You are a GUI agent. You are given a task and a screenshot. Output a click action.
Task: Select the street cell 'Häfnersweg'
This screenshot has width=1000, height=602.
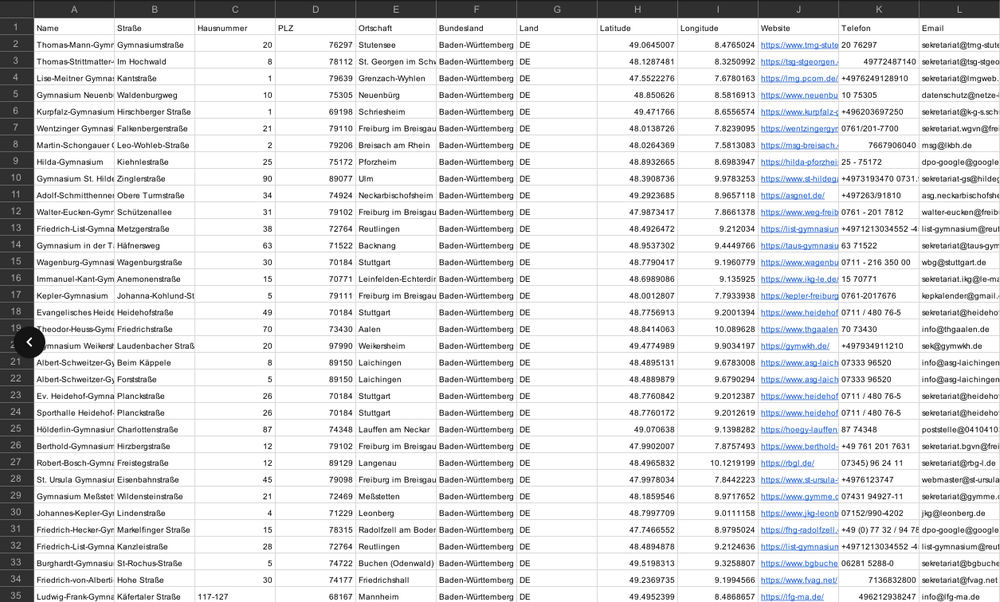click(154, 246)
